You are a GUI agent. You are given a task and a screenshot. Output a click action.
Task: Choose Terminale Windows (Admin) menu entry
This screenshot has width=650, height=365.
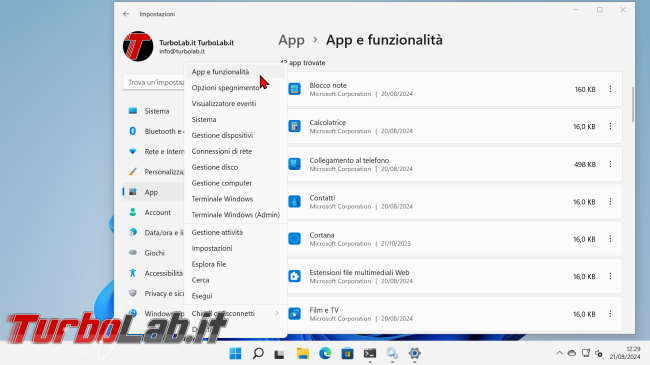pyautogui.click(x=235, y=215)
